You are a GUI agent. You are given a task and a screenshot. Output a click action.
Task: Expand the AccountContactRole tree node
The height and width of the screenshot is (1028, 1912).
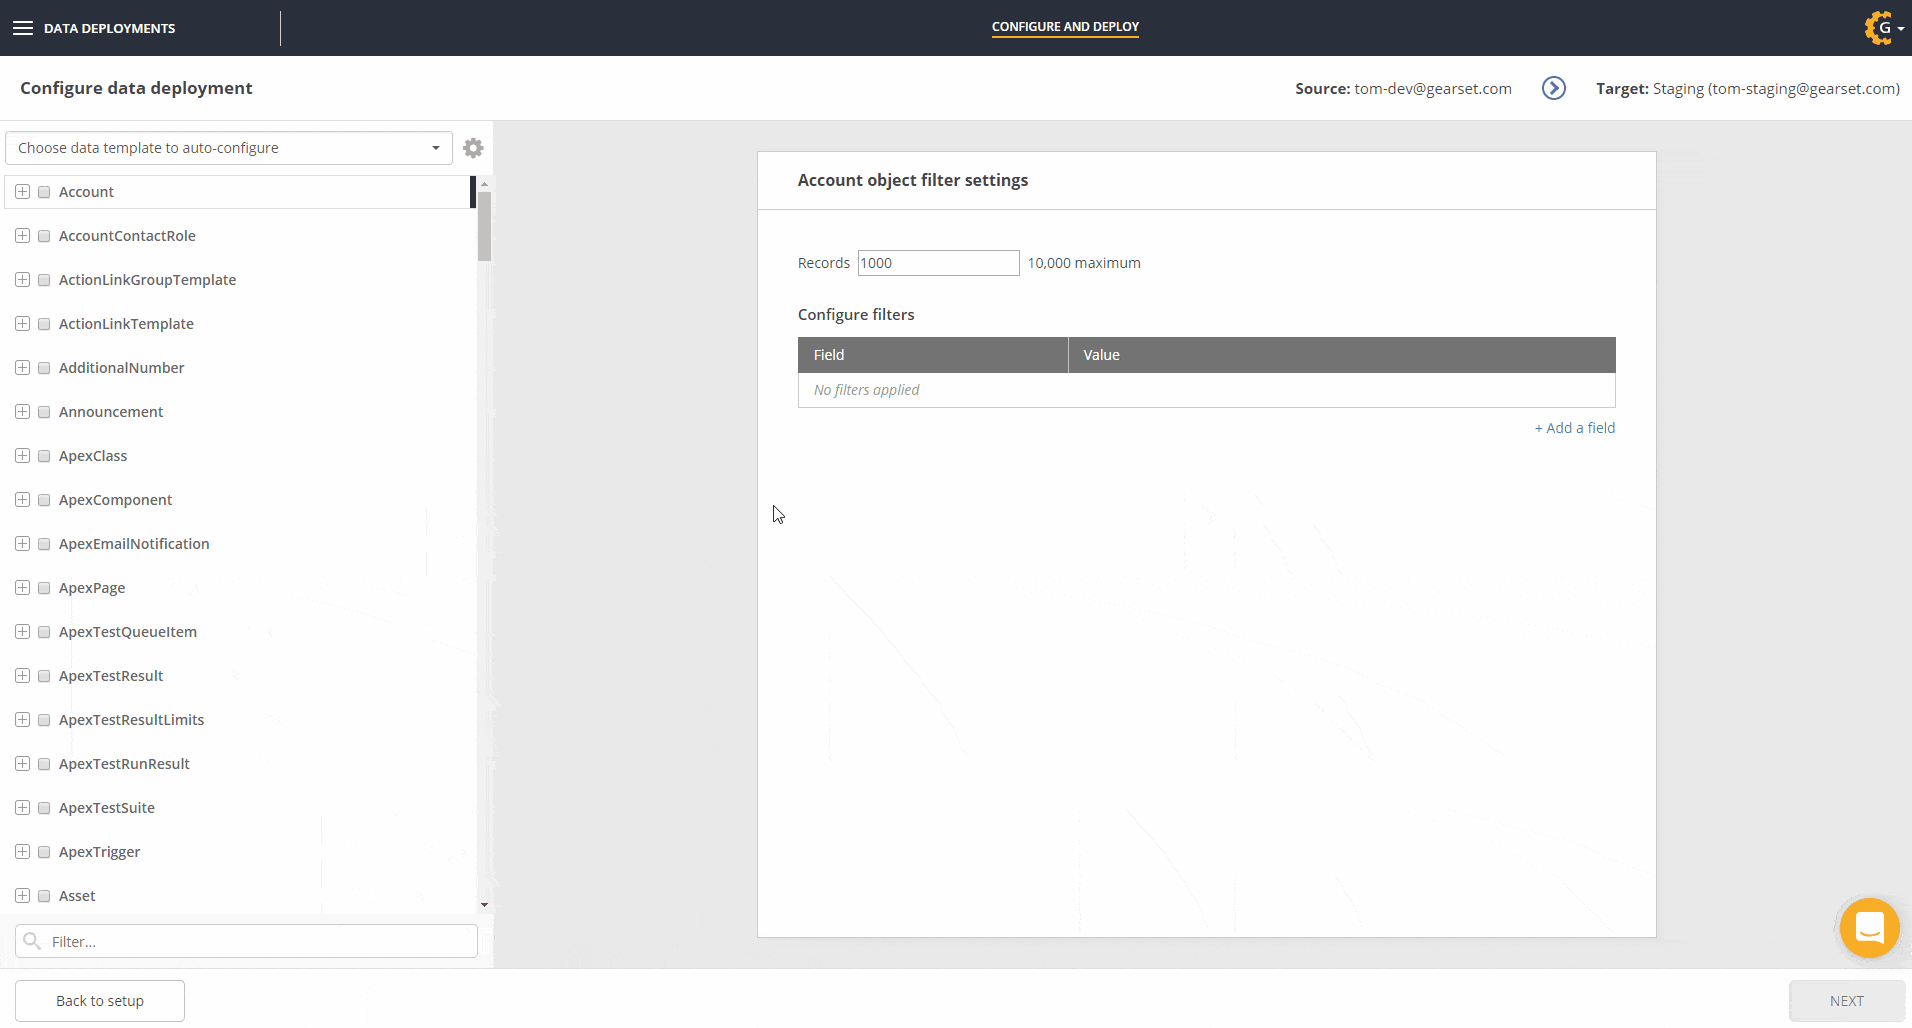[x=22, y=236]
